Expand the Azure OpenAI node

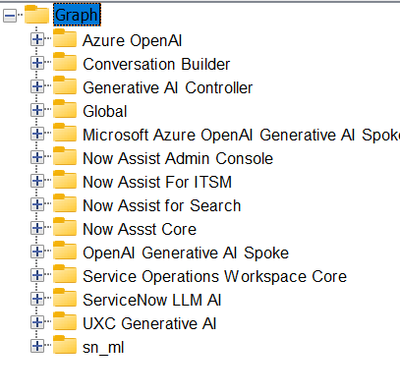(37, 39)
